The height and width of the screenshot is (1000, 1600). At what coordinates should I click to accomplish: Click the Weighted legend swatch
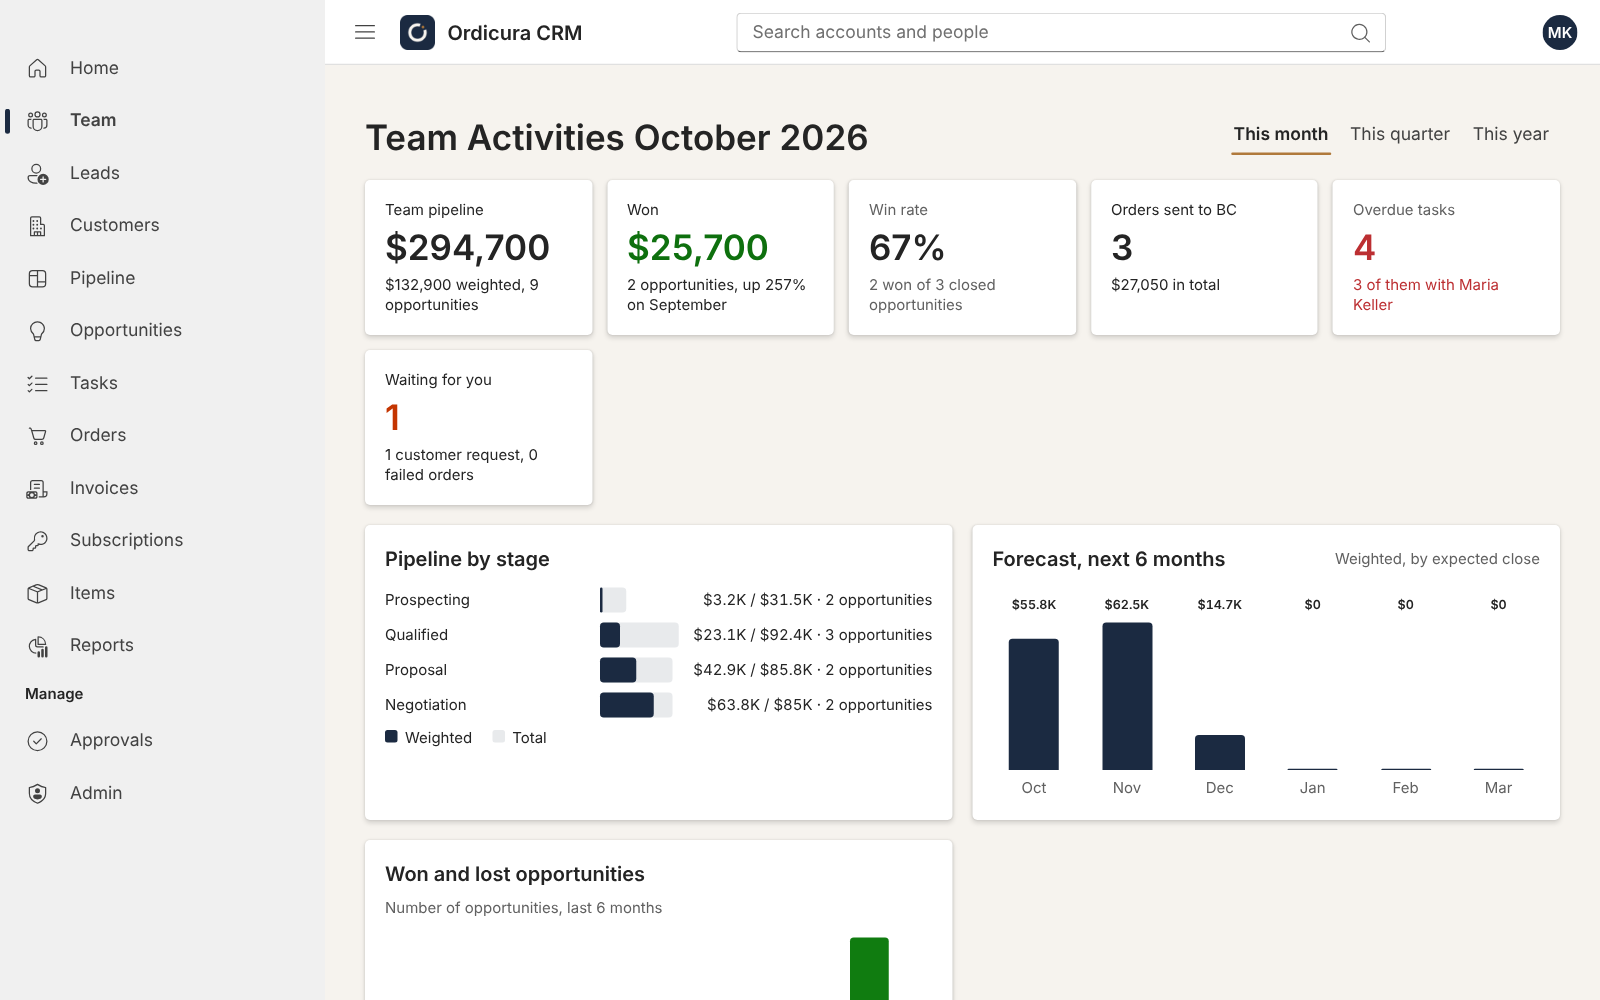pos(391,737)
